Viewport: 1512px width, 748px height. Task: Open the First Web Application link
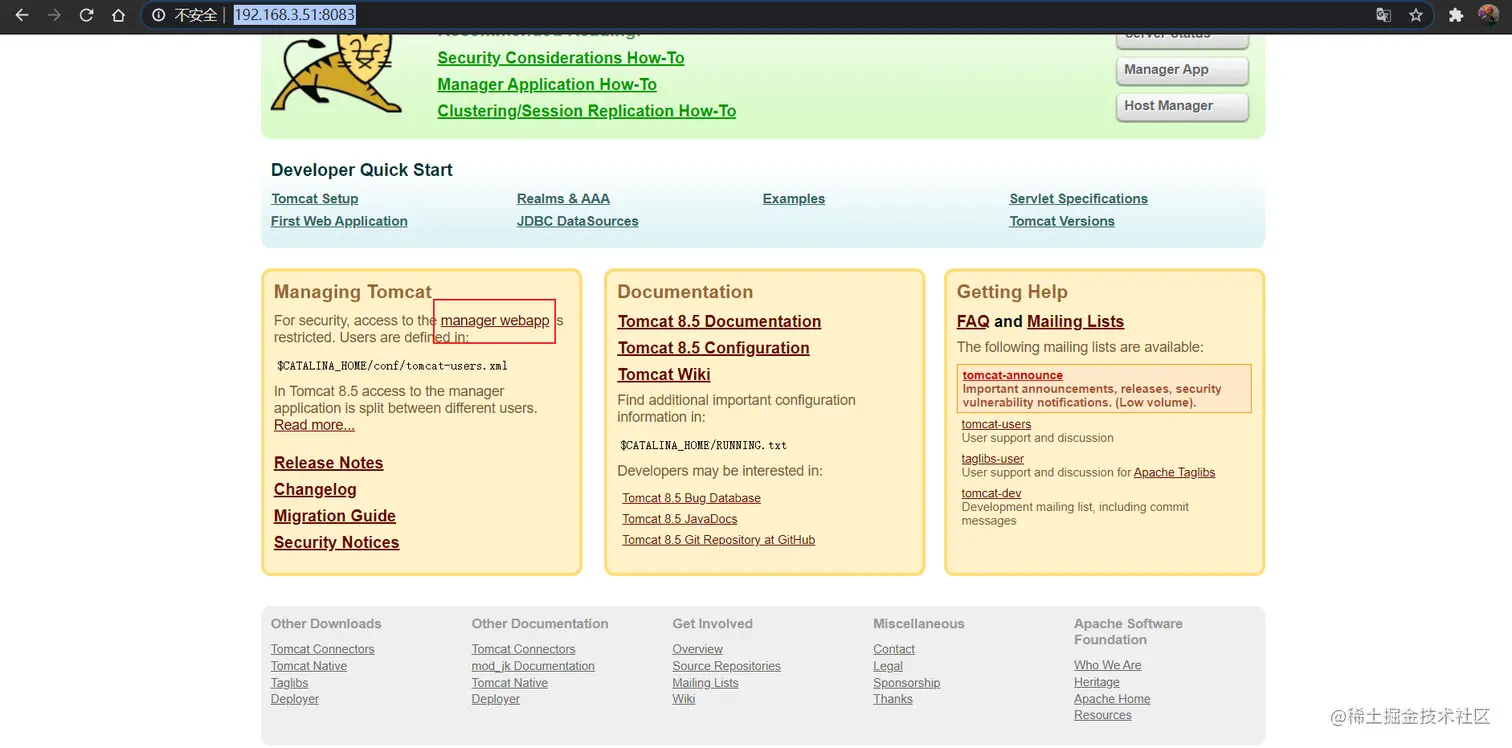339,221
